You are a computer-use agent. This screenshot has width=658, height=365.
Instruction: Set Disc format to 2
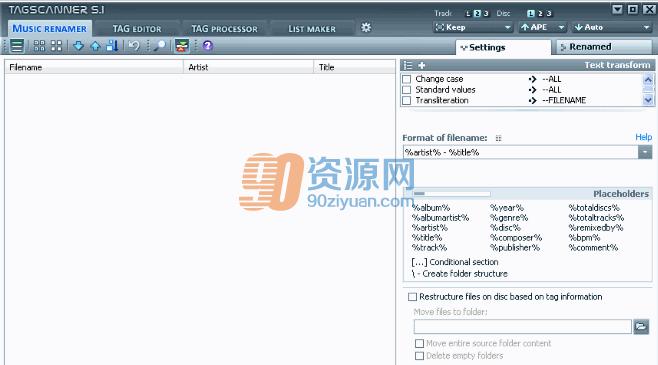[540, 13]
